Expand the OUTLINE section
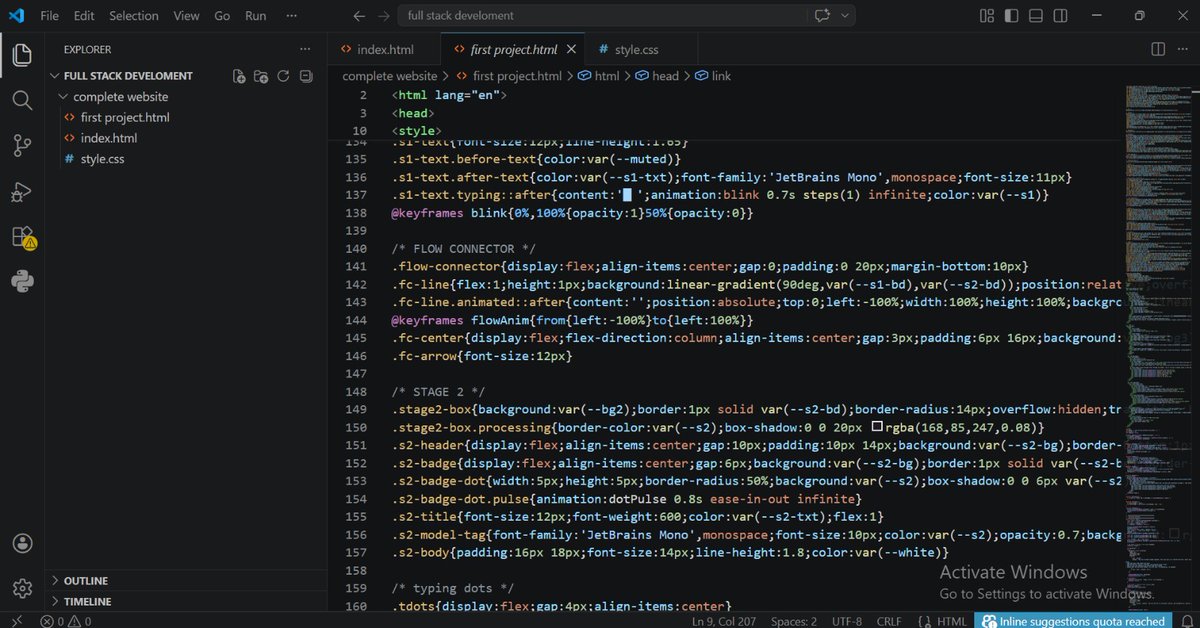The height and width of the screenshot is (628, 1200). pos(86,581)
